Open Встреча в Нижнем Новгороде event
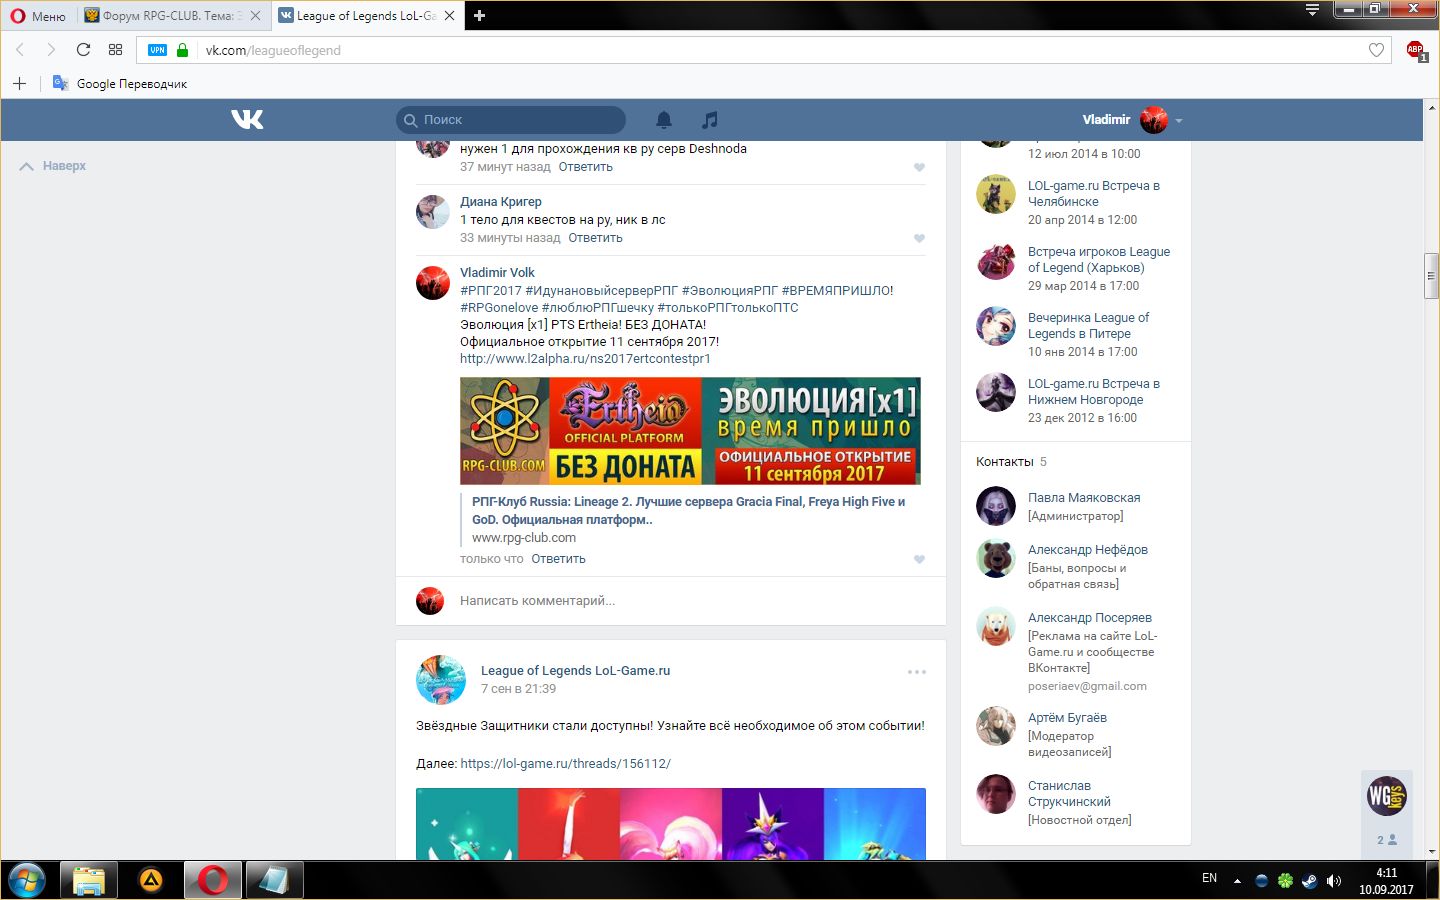 click(1094, 391)
